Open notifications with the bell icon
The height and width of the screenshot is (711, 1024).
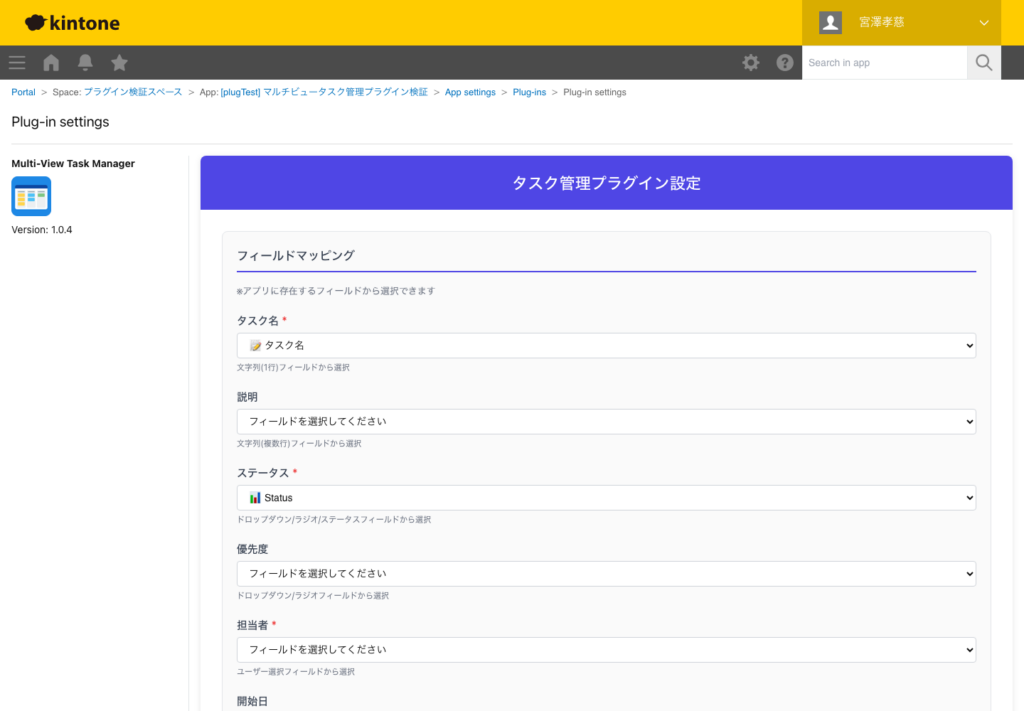85,62
